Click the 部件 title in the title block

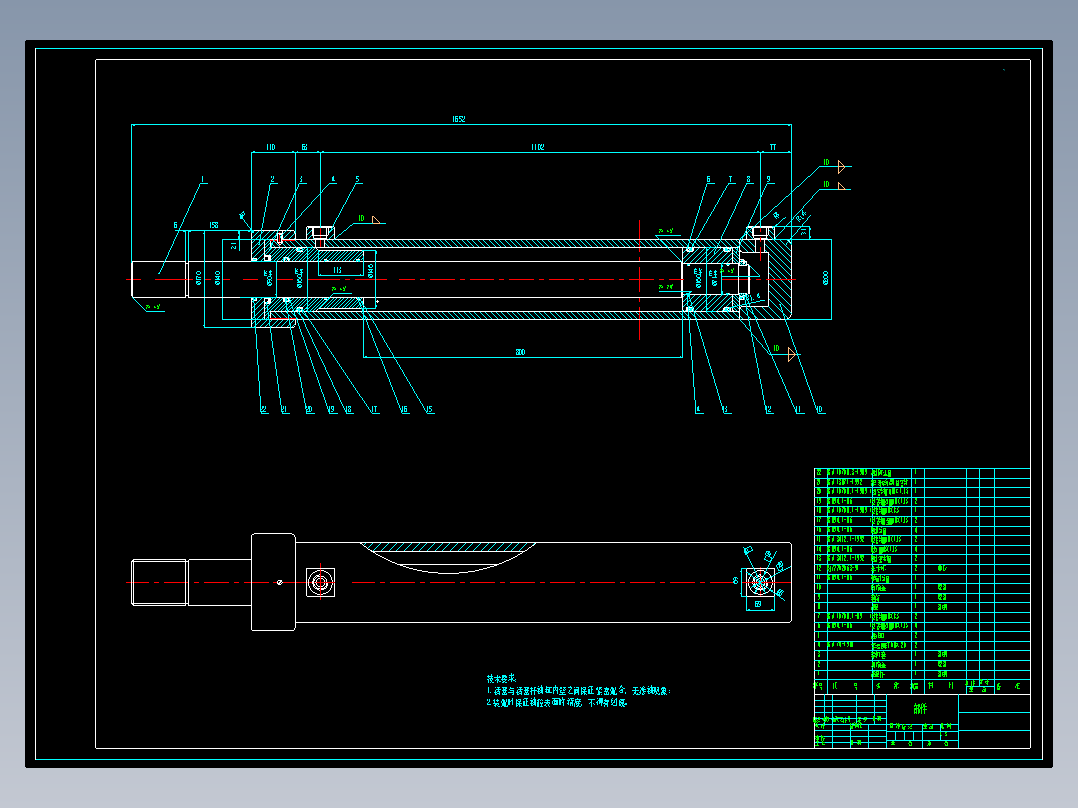920,708
